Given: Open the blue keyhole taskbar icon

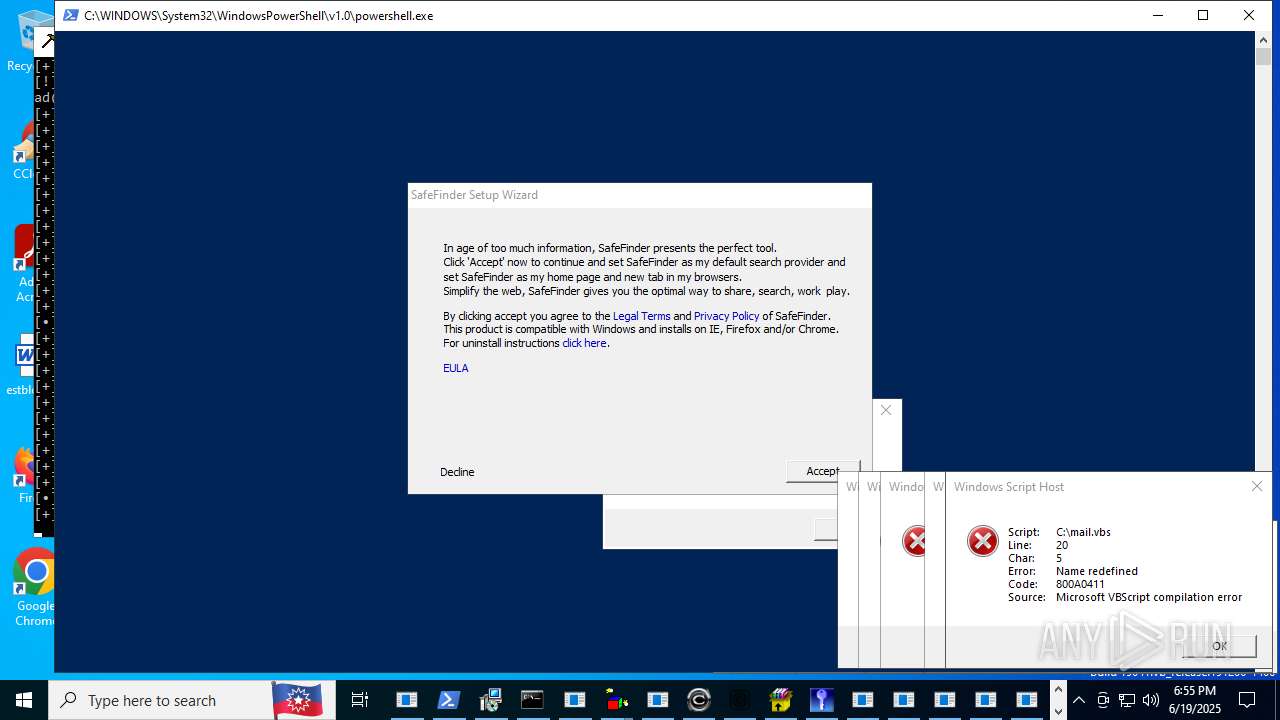Looking at the screenshot, I should (x=822, y=700).
